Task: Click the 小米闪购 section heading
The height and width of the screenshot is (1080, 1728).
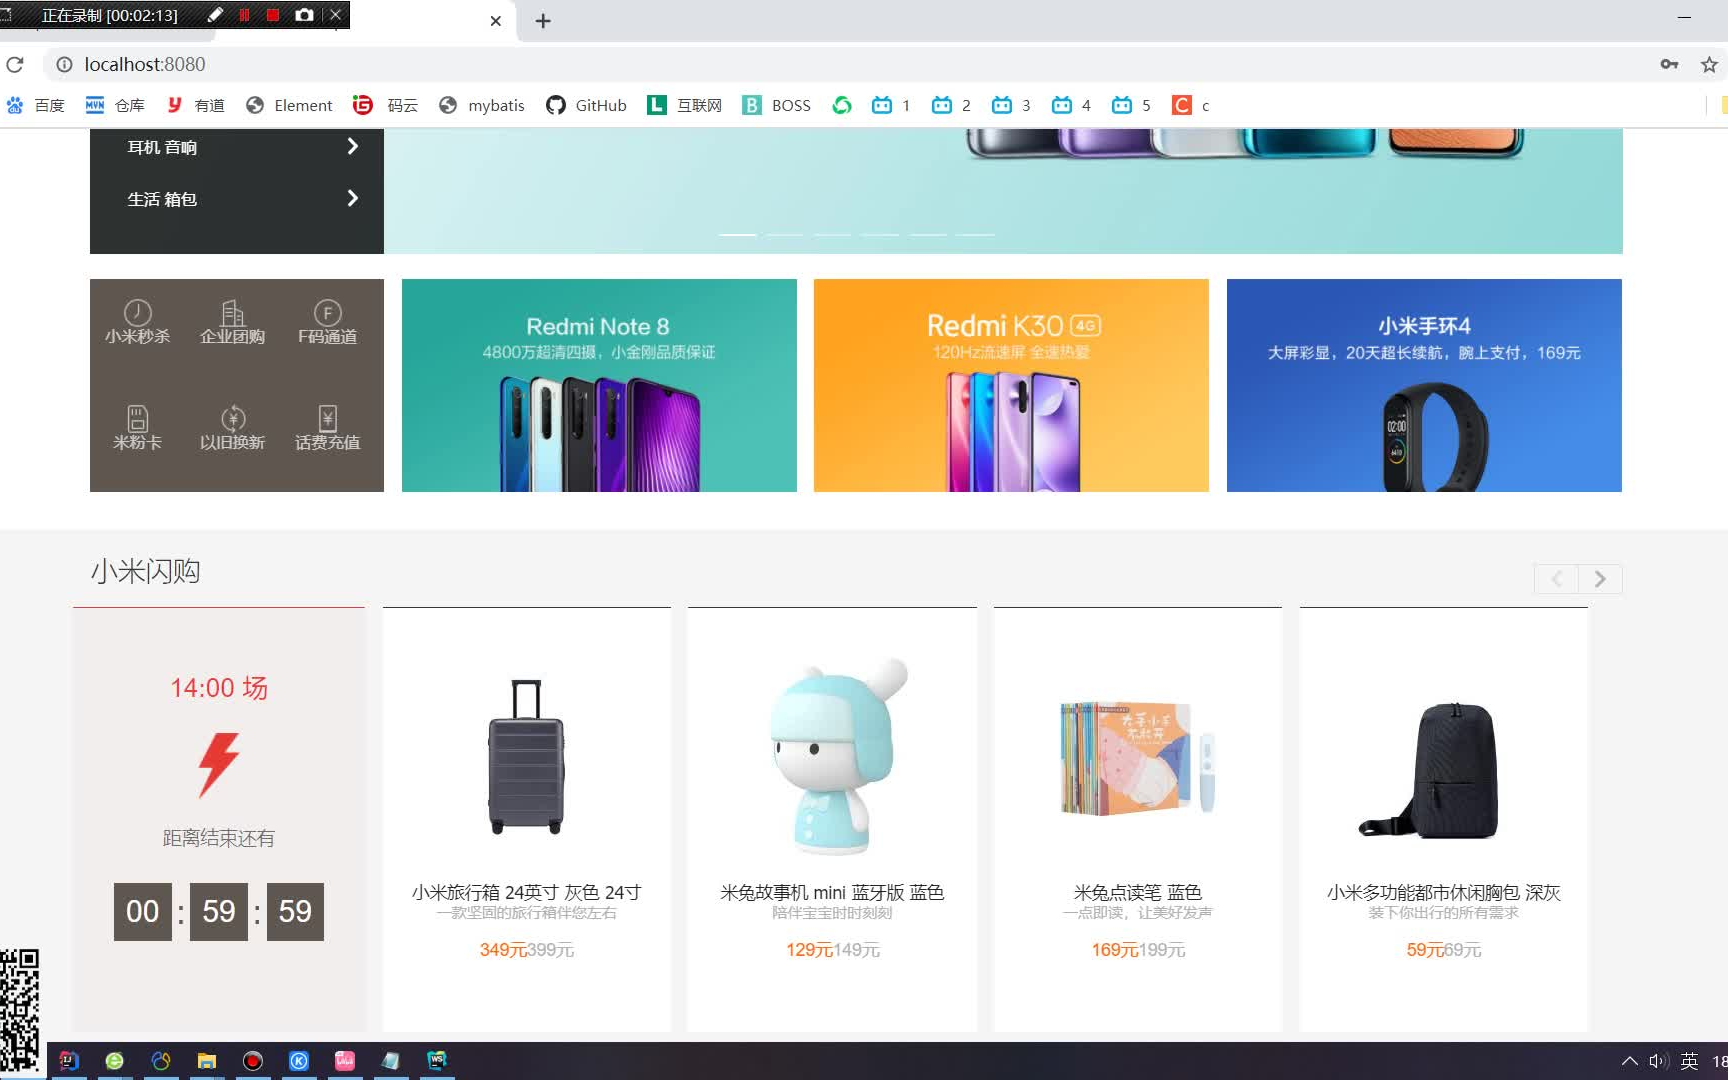Action: pyautogui.click(x=146, y=571)
